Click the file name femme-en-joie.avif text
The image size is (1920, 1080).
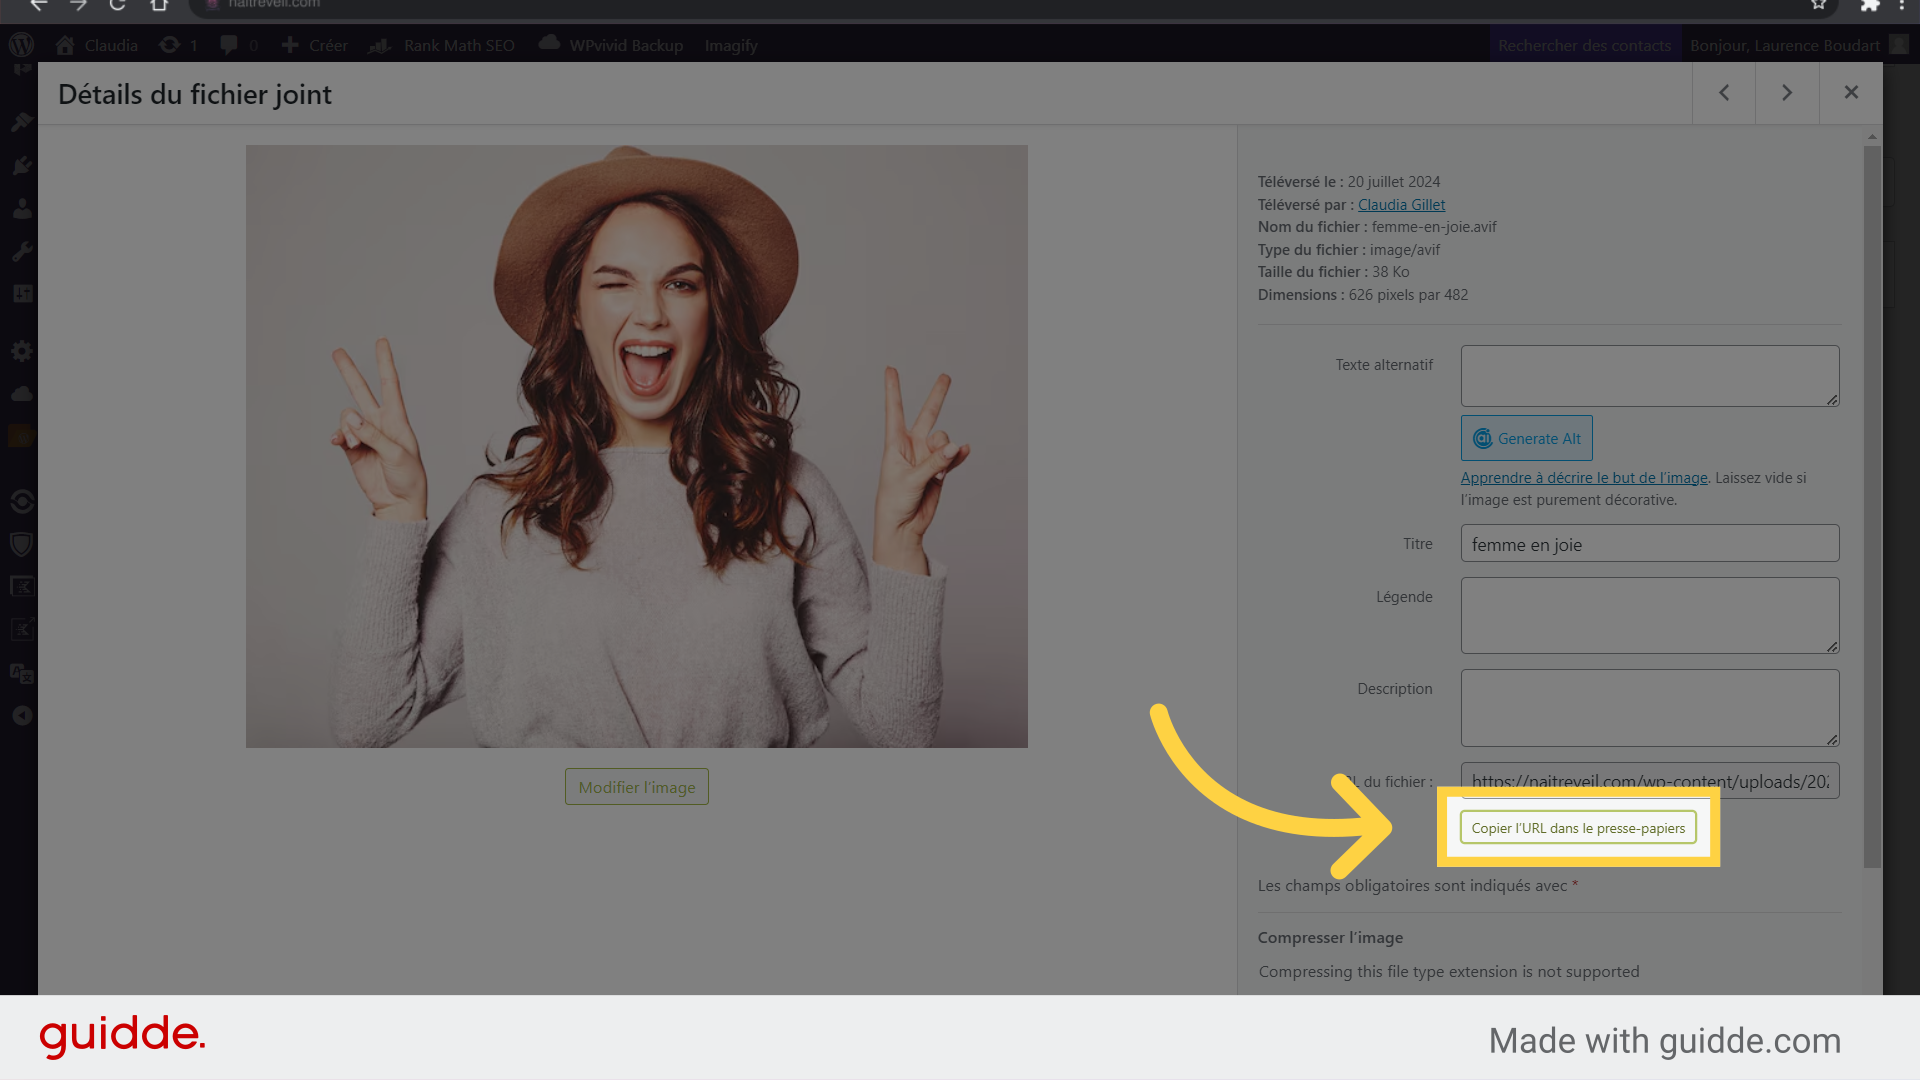click(x=1433, y=227)
